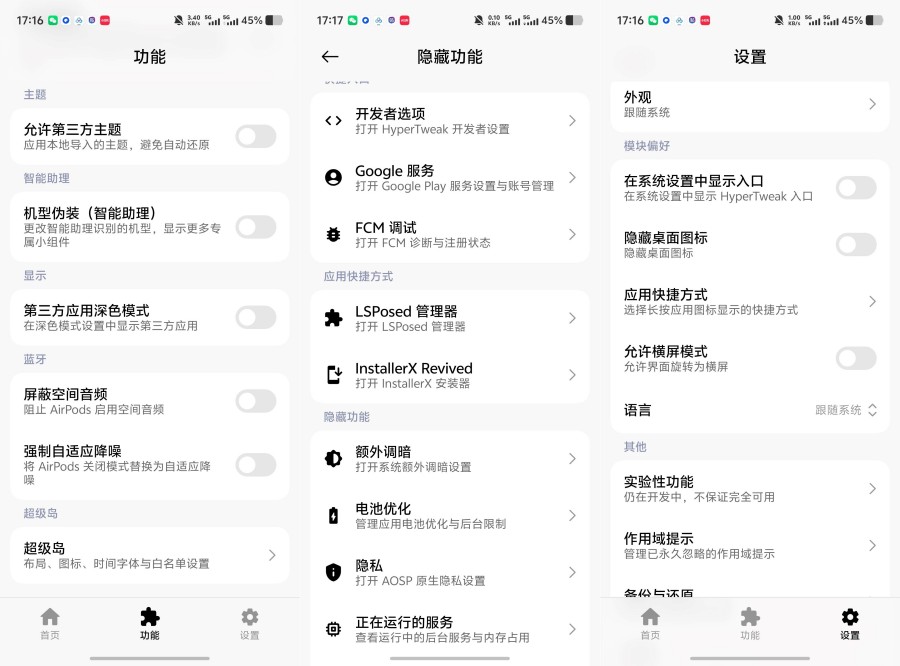
Task: Enable 强制自适应降噪 switch
Action: point(256,464)
